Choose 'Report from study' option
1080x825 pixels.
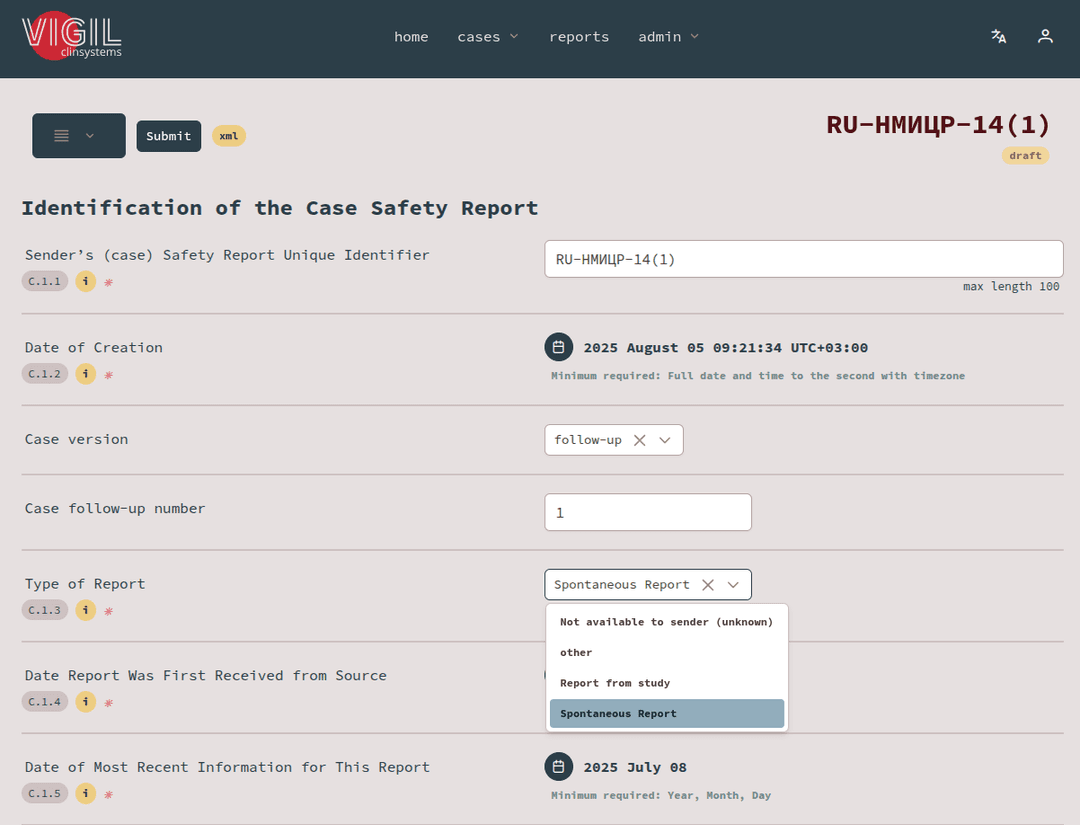667,683
